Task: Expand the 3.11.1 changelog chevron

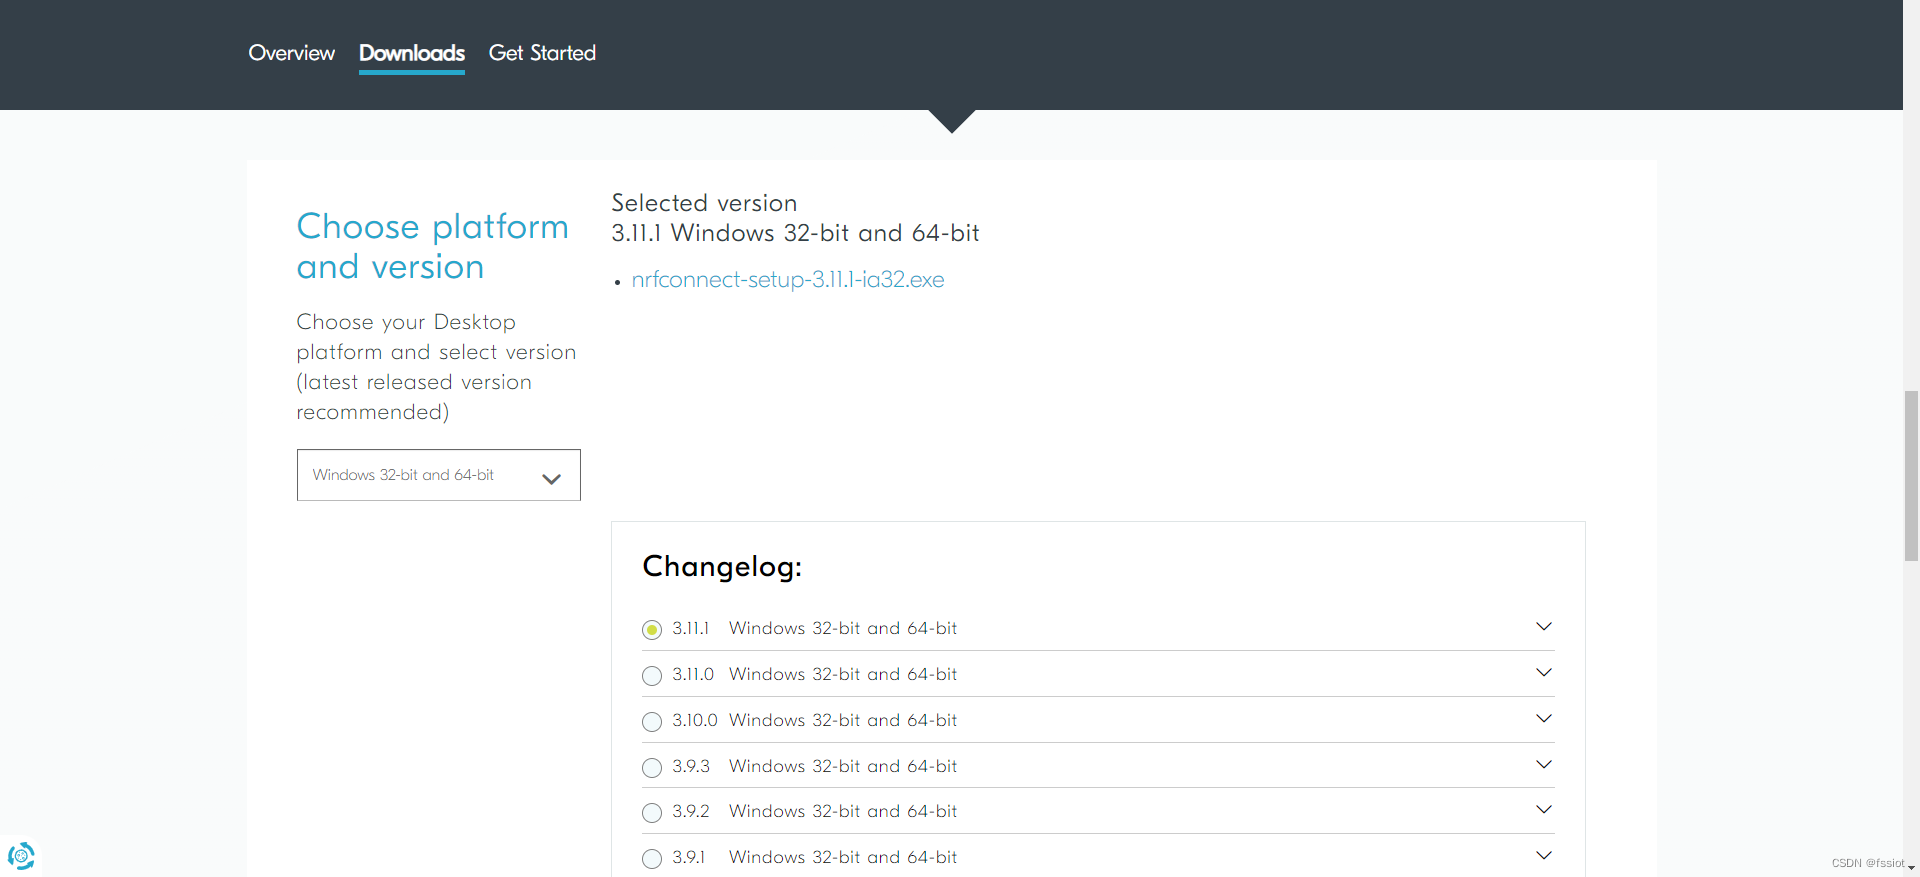Action: click(1544, 627)
